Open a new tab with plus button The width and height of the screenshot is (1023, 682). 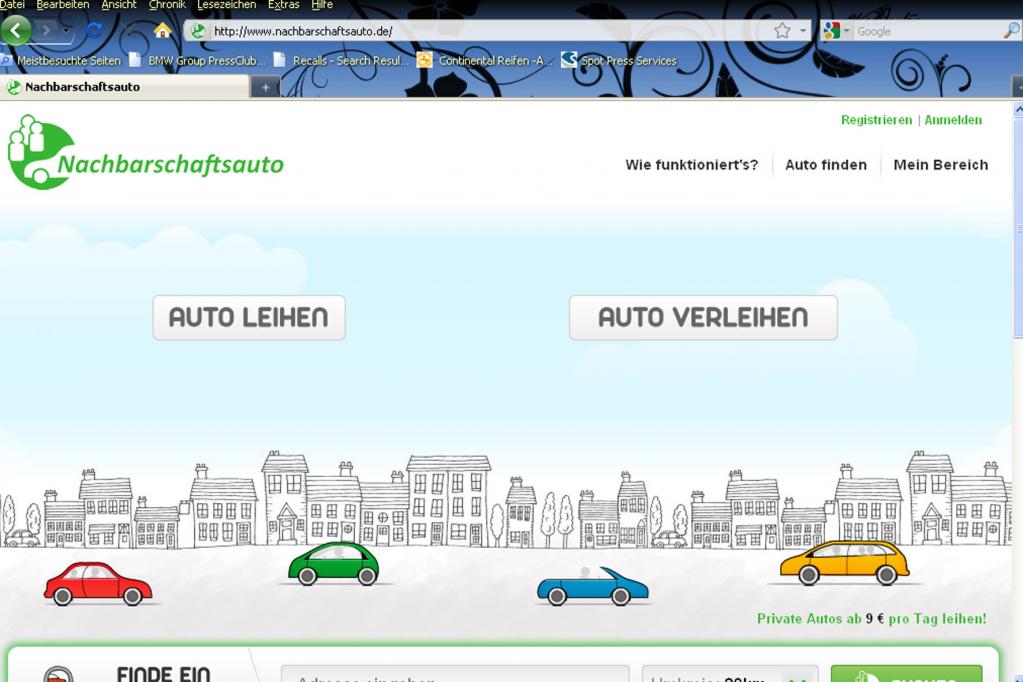coord(265,87)
